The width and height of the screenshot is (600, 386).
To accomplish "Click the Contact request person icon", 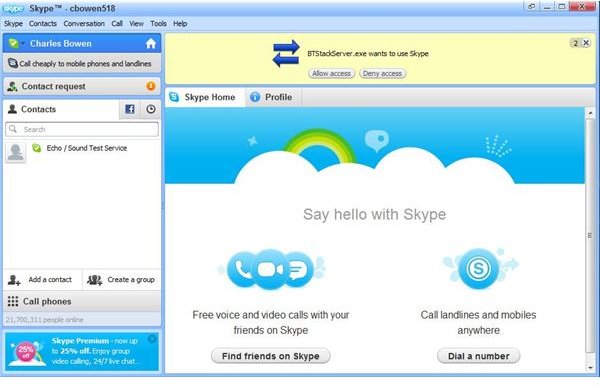I will point(12,86).
